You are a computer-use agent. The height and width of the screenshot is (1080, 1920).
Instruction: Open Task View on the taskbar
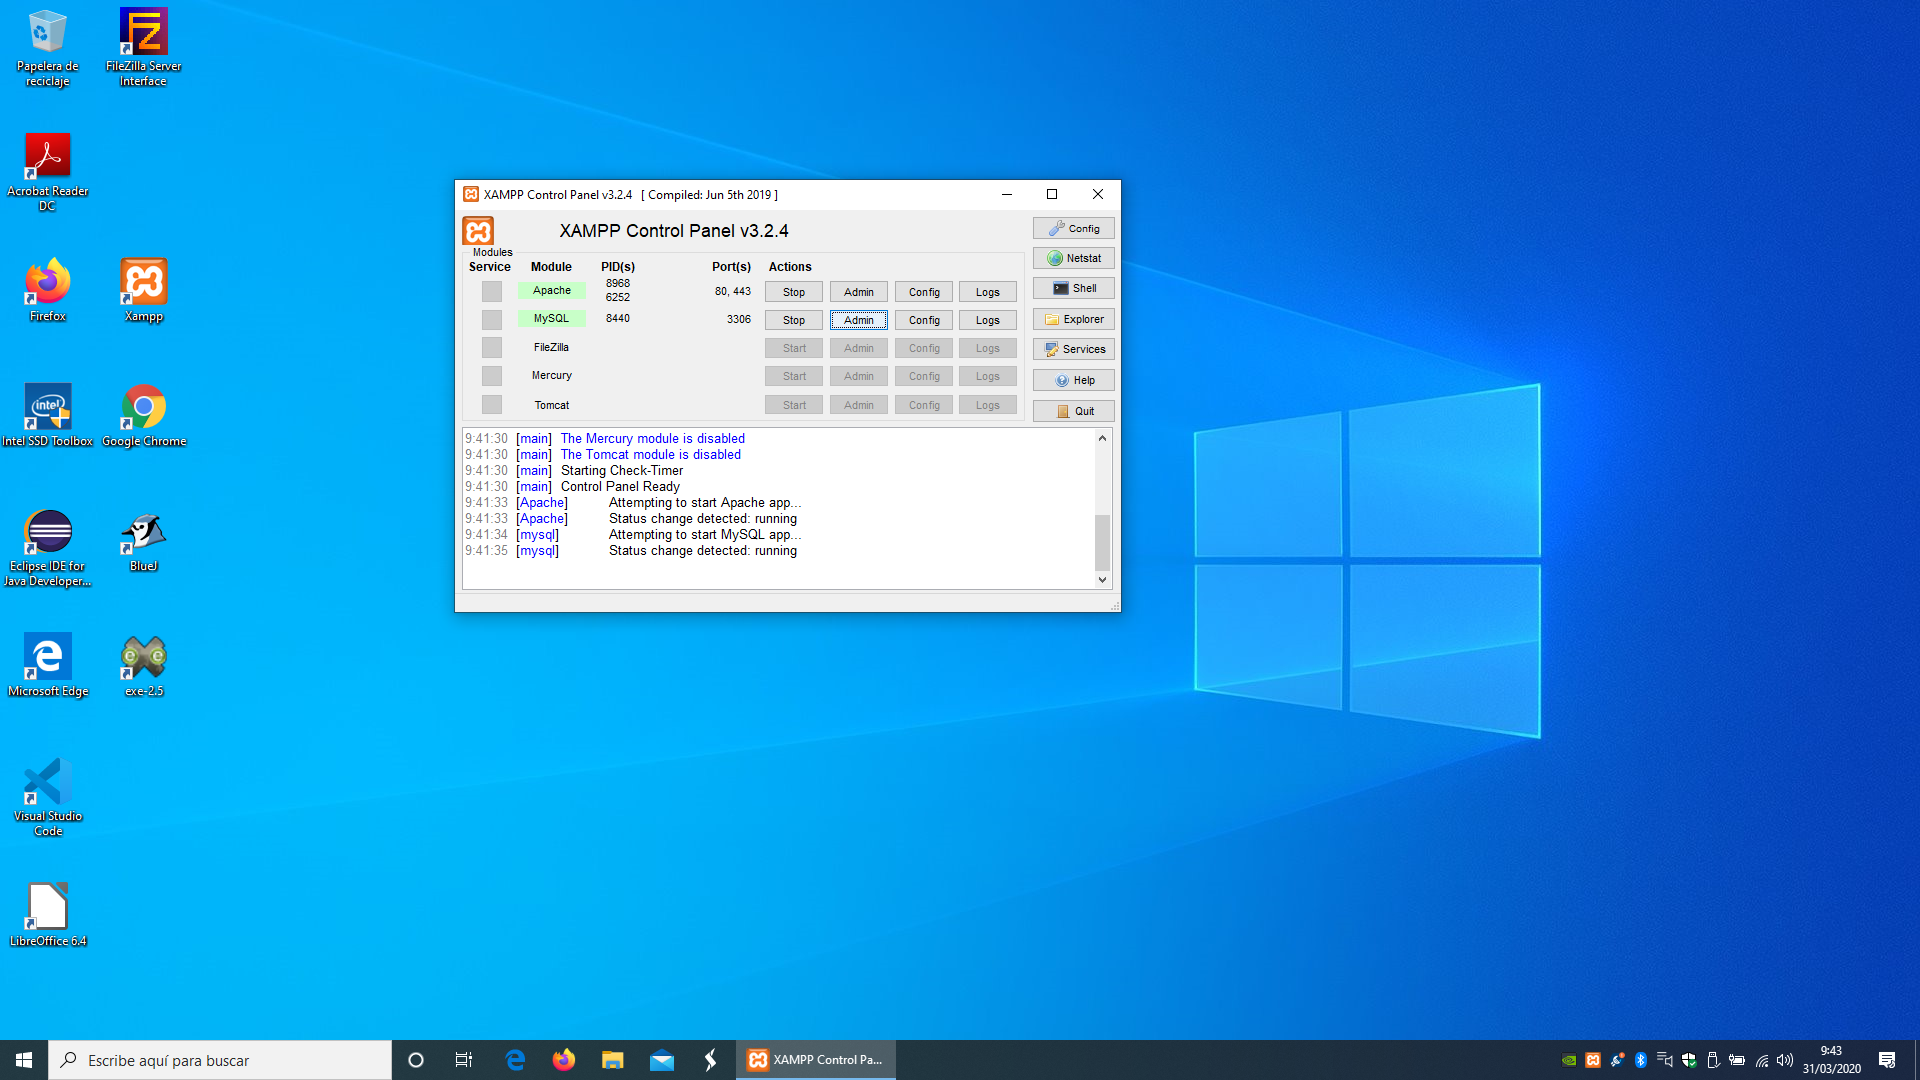464,1060
